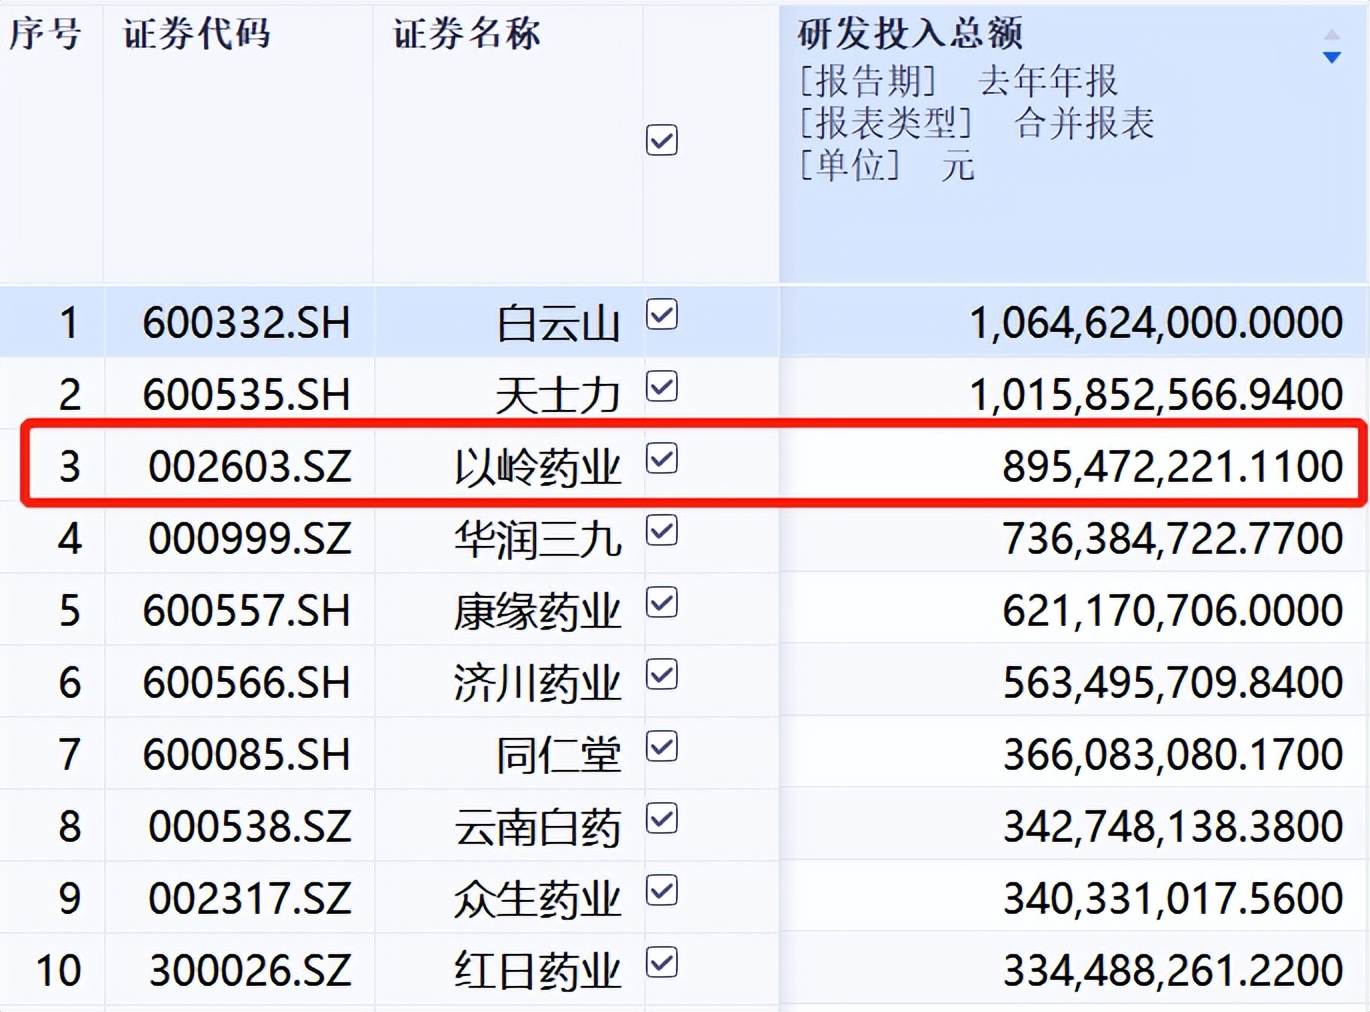Screen dimensions: 1370x1012
Task: Toggle the checkbox for 华润三九
Action: coord(663,531)
